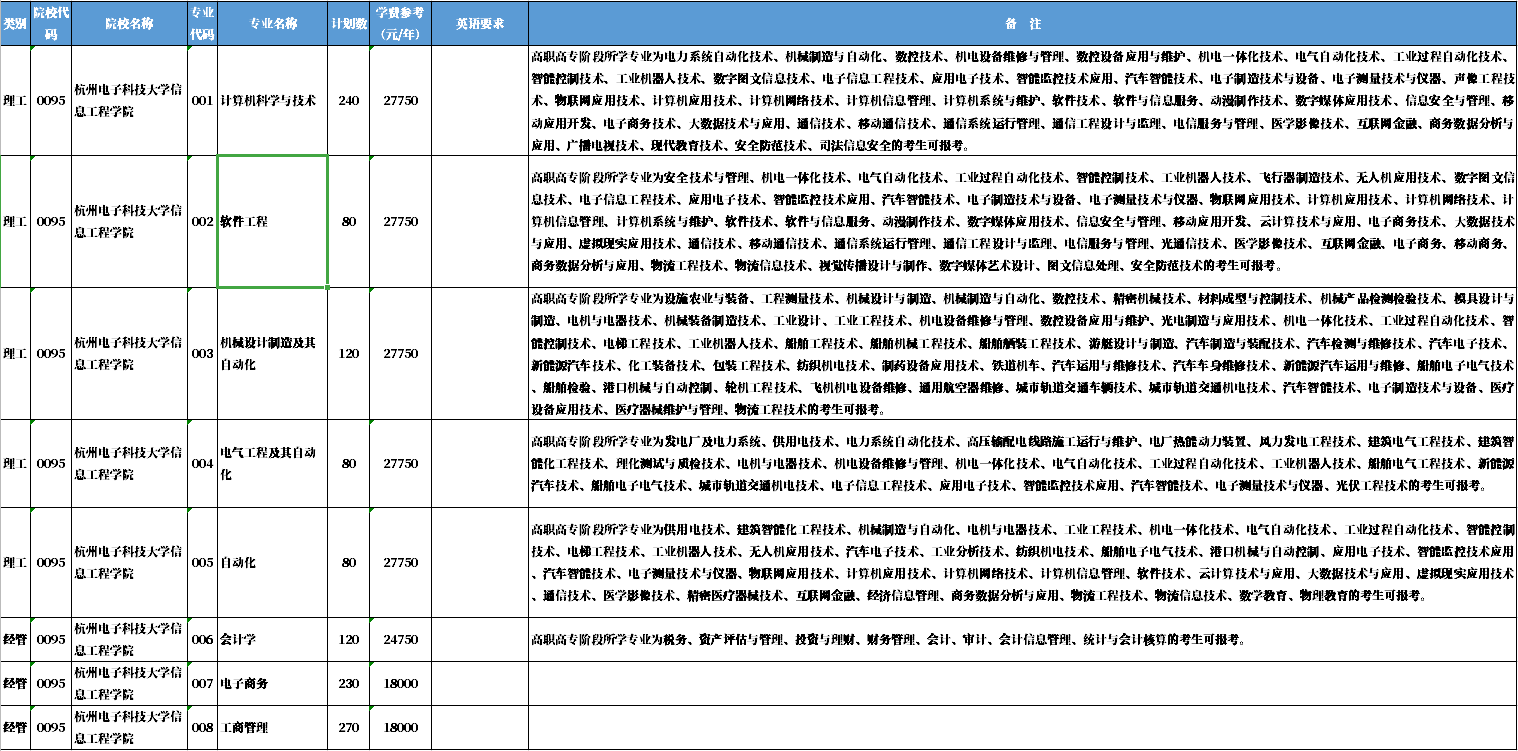This screenshot has width=1518, height=751.
Task: Open the 备注 text for 会计学 row
Action: [x=1022, y=639]
